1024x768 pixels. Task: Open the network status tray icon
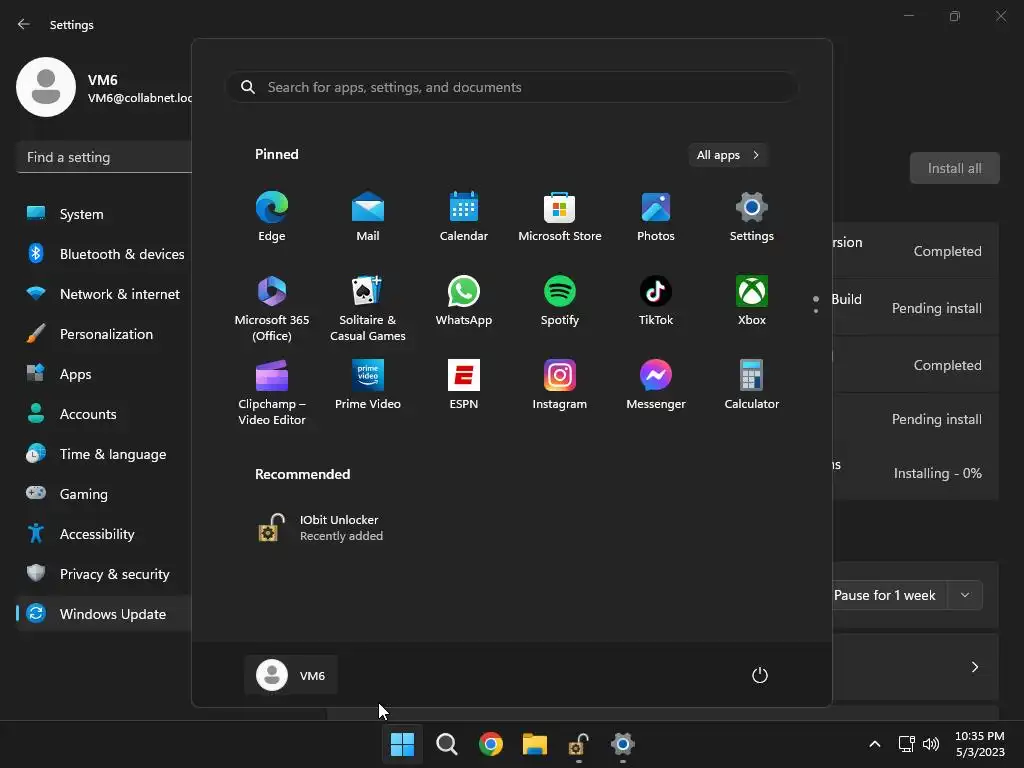(906, 744)
